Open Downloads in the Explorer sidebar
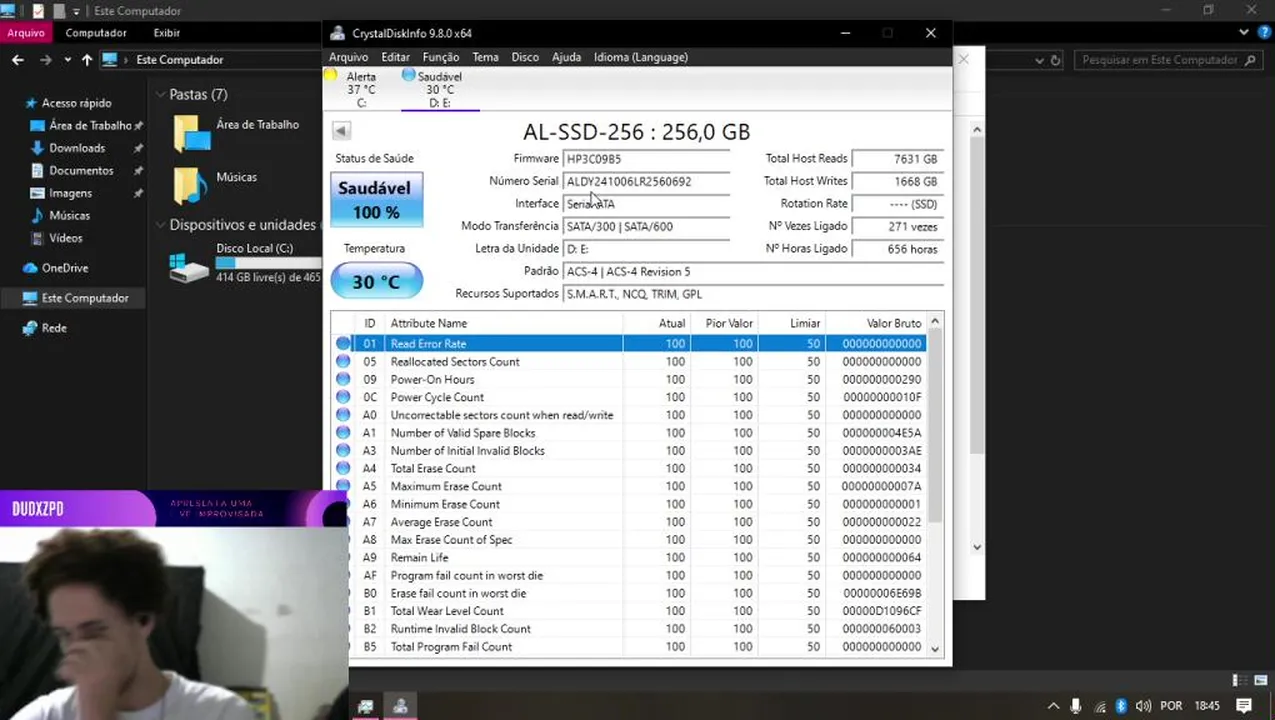This screenshot has width=1275, height=720. coord(77,148)
